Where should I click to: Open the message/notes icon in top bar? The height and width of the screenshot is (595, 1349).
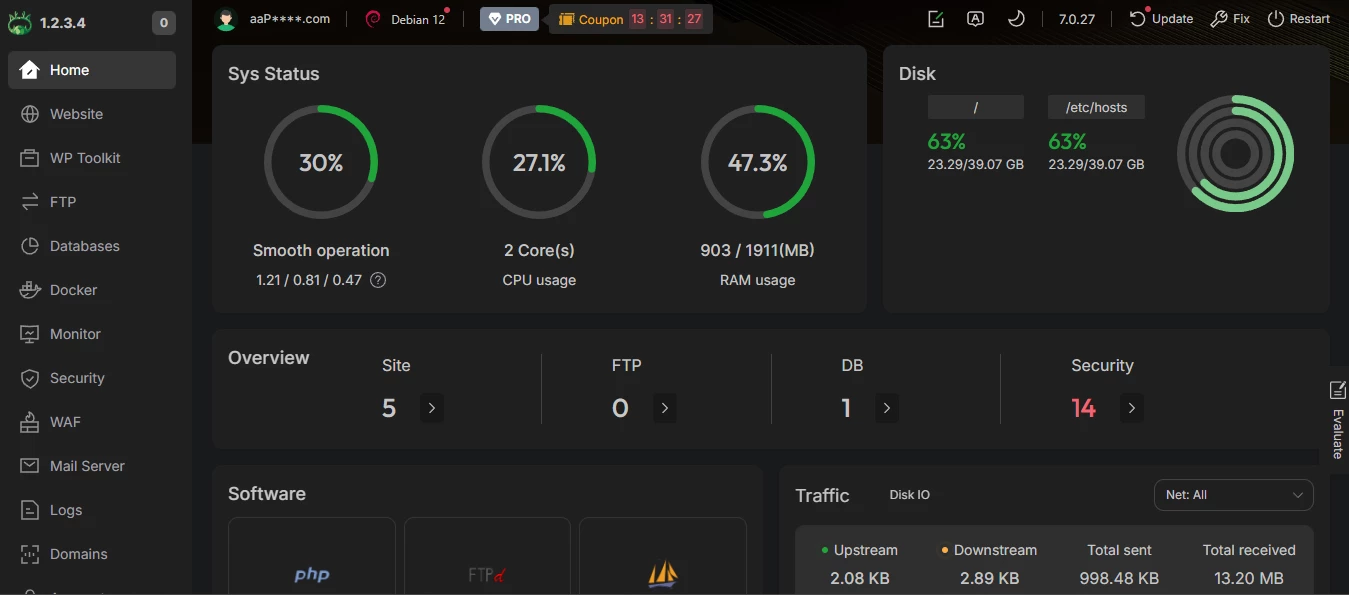pos(935,18)
